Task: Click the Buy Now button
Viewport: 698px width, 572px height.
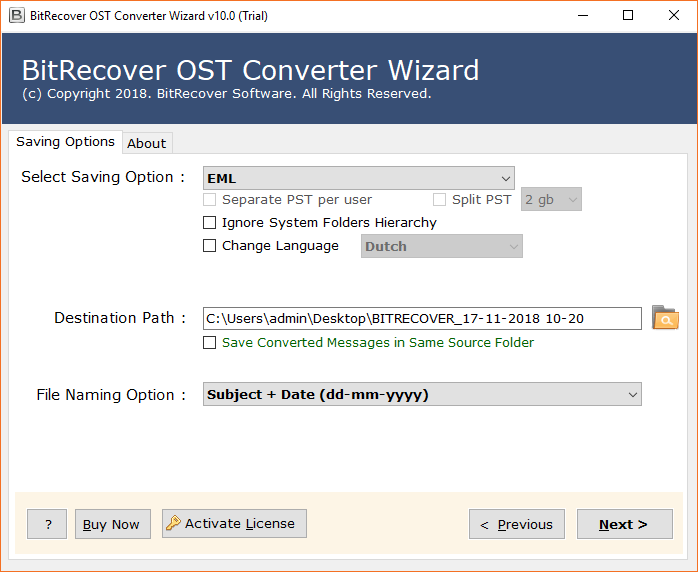Action: coord(113,524)
